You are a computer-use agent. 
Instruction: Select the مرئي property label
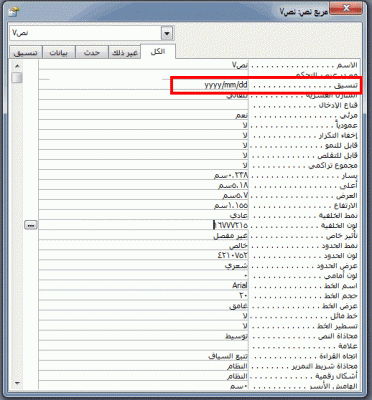pyautogui.click(x=349, y=116)
